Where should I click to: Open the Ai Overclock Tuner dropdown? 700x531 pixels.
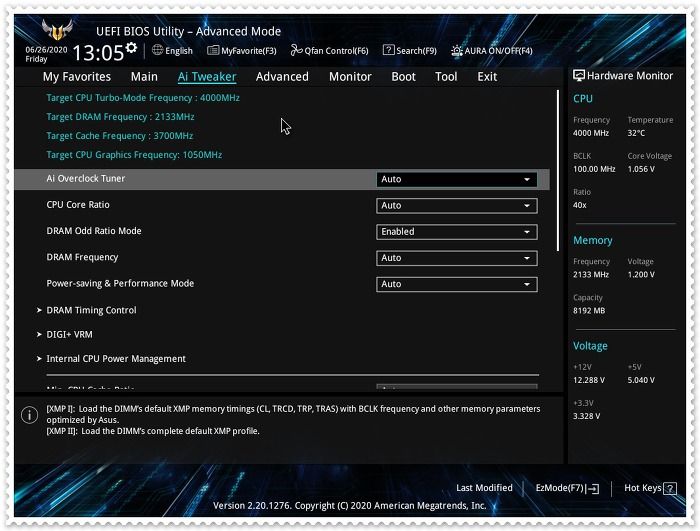tap(457, 180)
